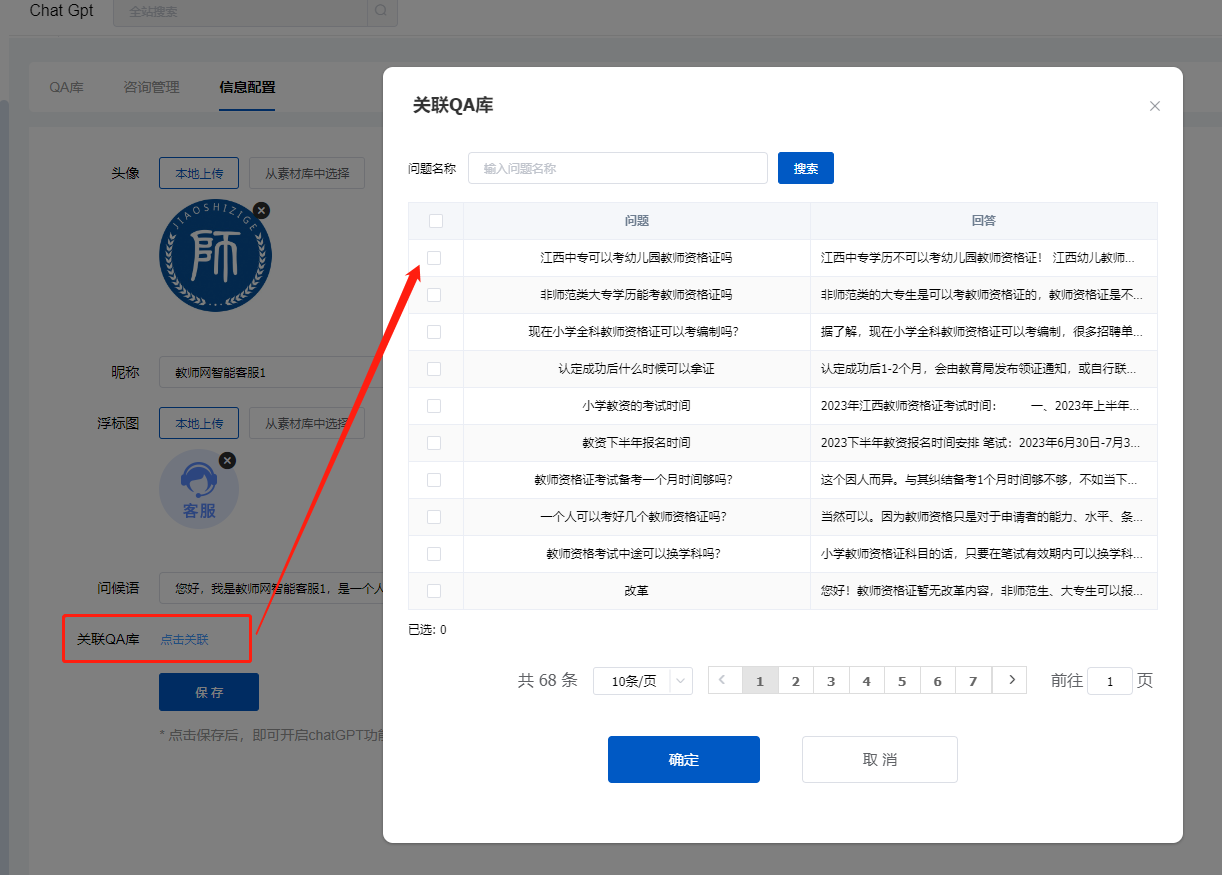
Task: Click the 客服 float icon thumbnail
Action: point(199,490)
